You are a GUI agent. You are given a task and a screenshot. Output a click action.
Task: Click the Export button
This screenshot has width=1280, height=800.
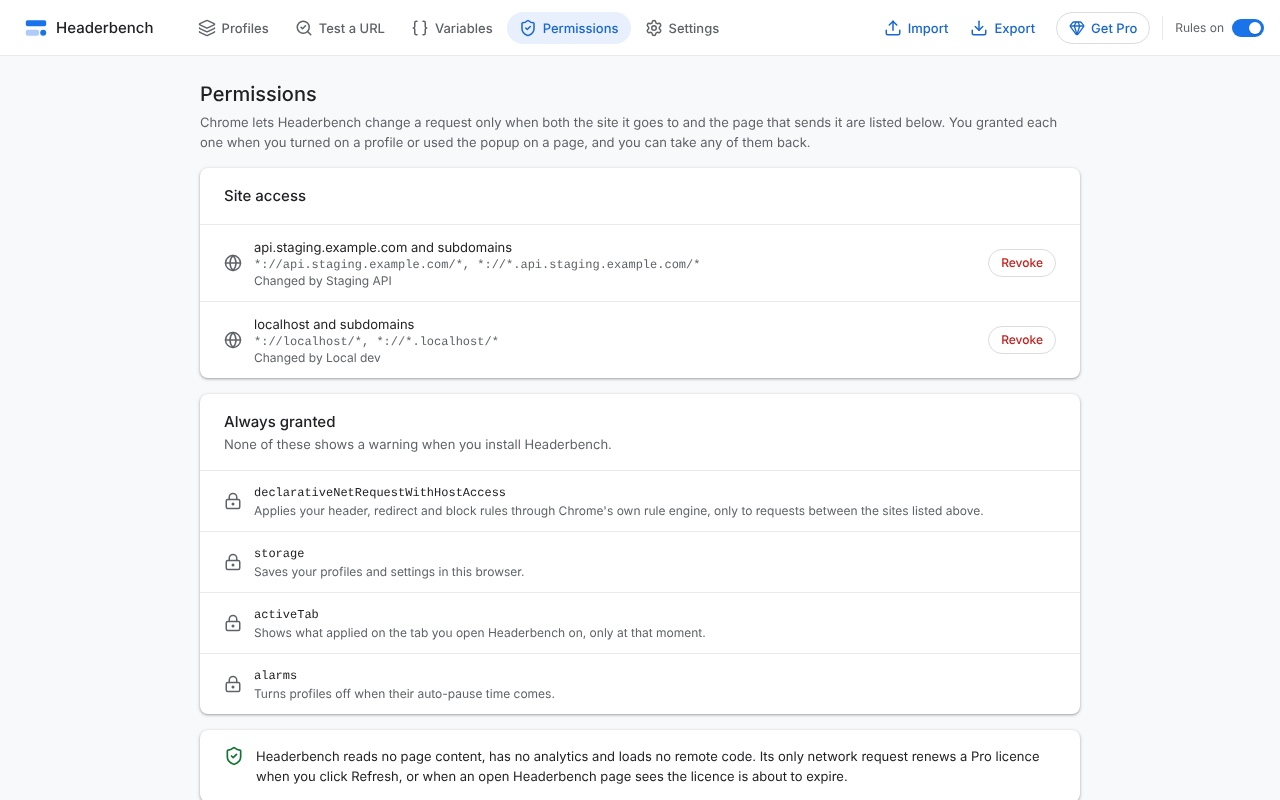1003,28
